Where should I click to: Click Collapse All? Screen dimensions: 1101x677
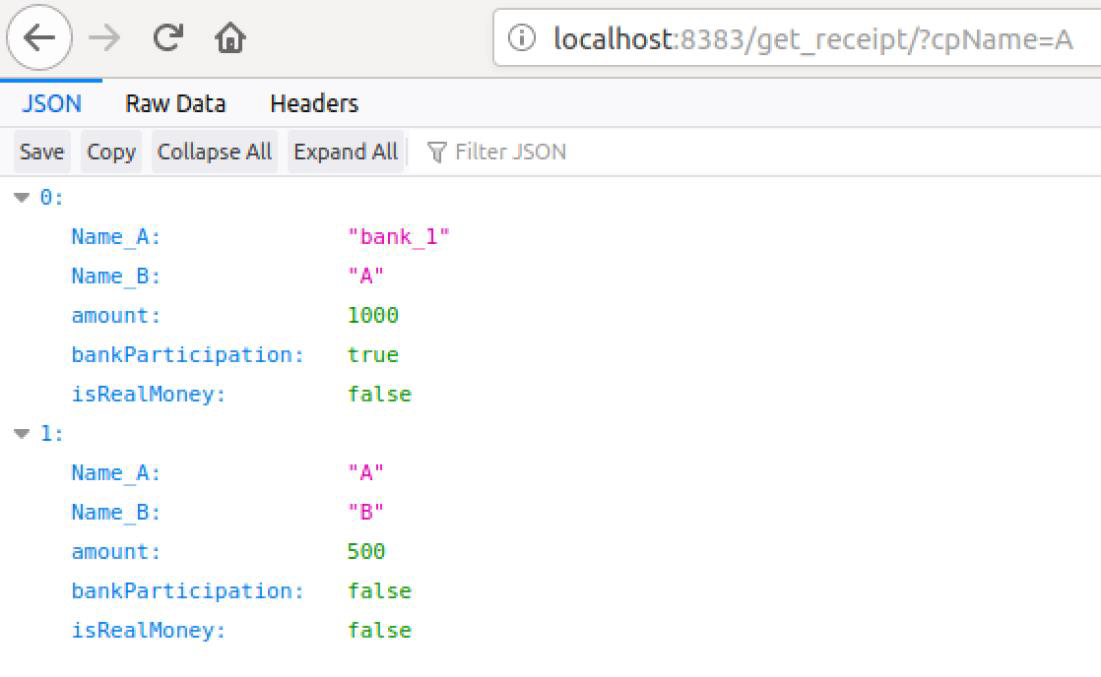(x=214, y=152)
